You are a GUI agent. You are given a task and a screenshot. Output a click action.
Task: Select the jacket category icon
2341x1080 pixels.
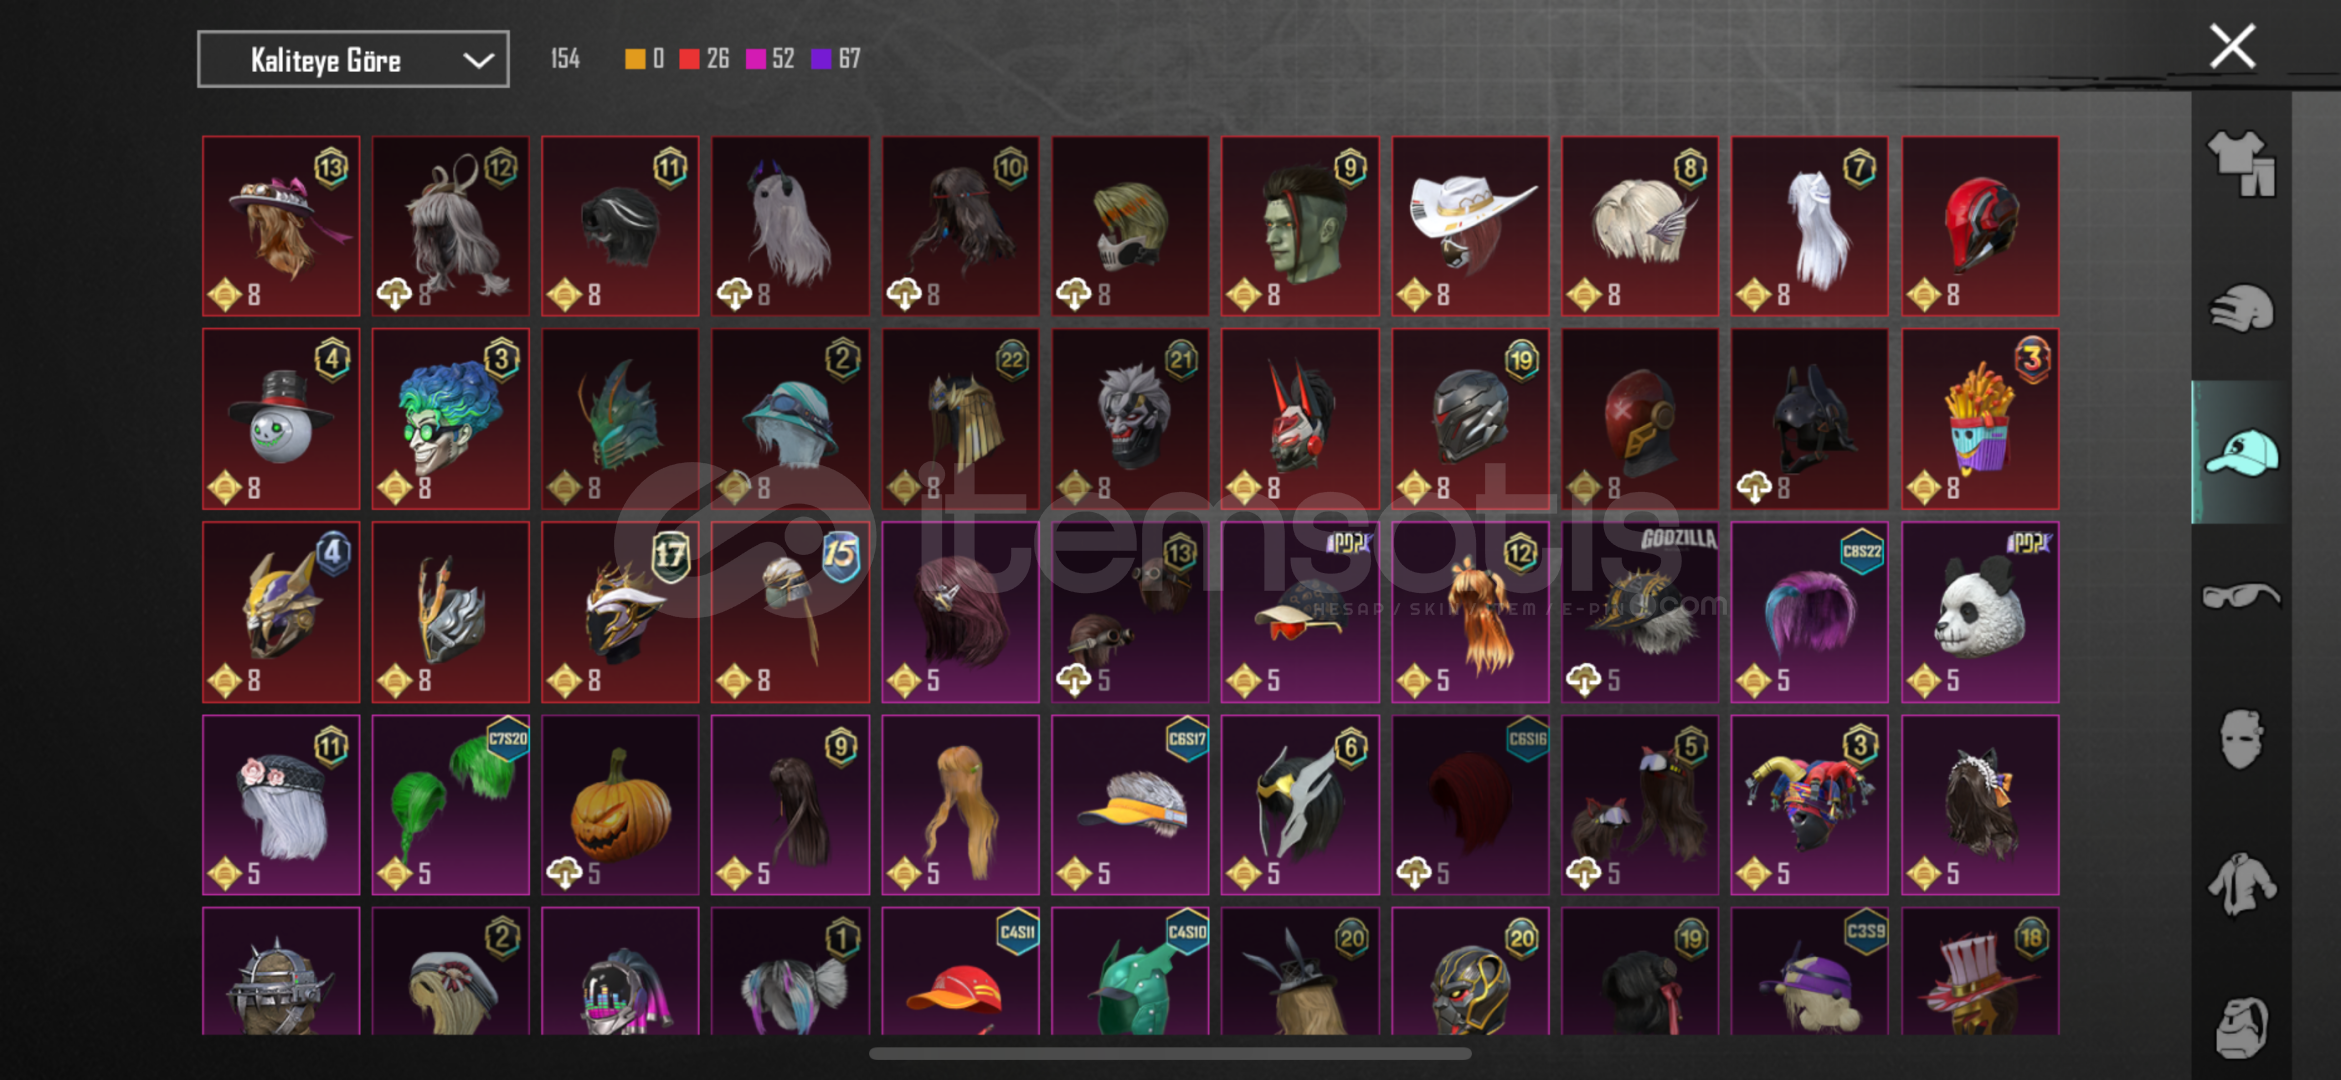coord(2241,883)
